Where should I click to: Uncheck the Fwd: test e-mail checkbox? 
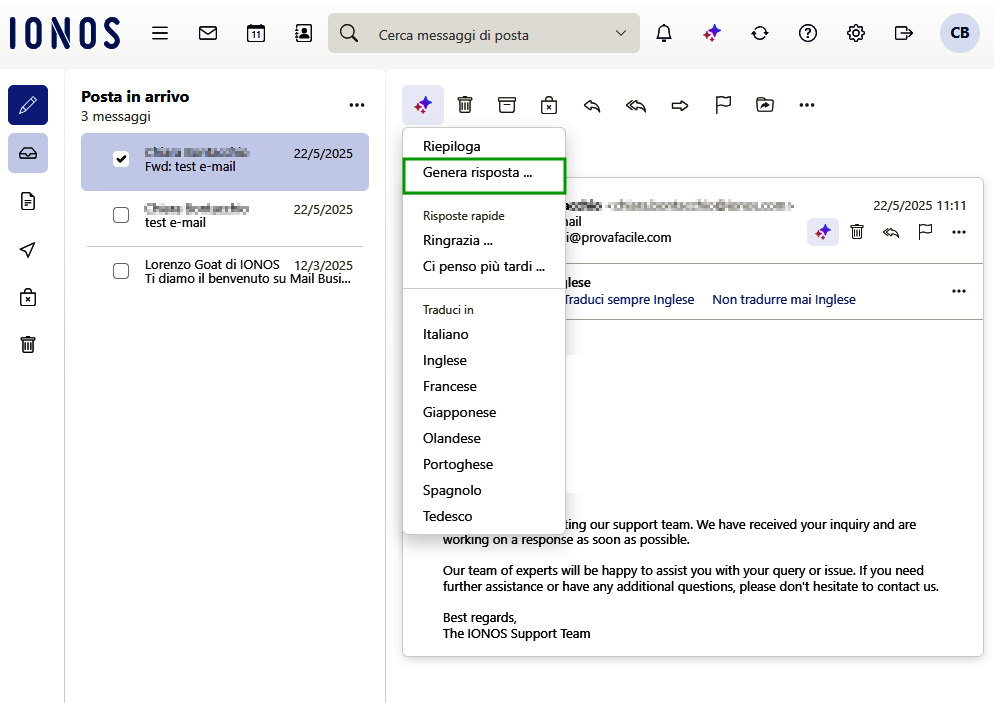[121, 158]
